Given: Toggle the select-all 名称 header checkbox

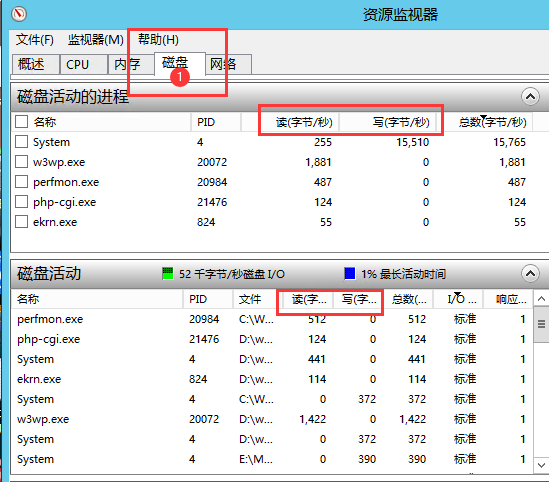Looking at the screenshot, I should pos(21,122).
